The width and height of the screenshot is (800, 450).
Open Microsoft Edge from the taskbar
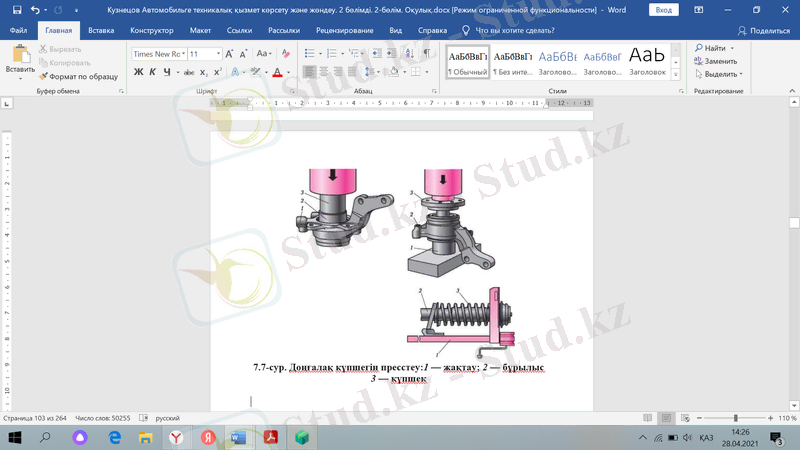114,438
